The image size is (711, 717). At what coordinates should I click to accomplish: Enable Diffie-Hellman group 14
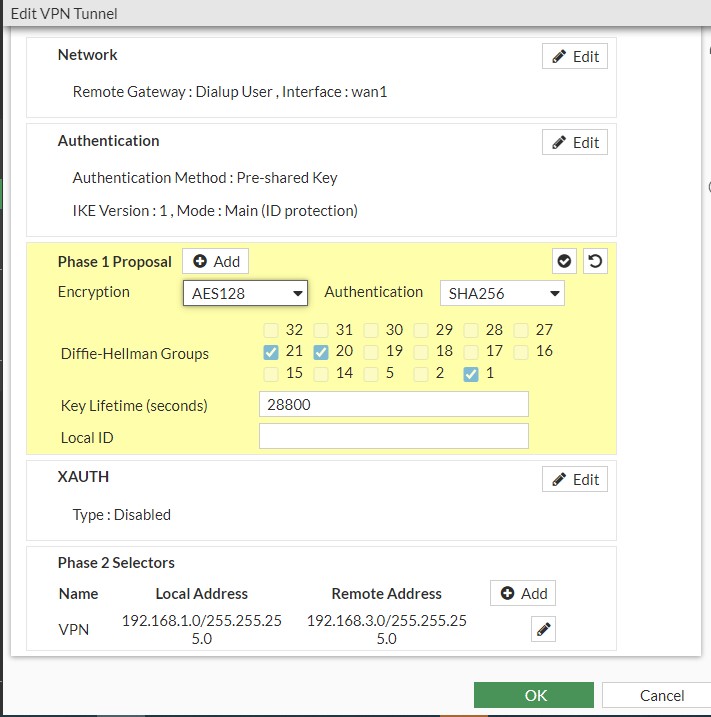pyautogui.click(x=321, y=374)
